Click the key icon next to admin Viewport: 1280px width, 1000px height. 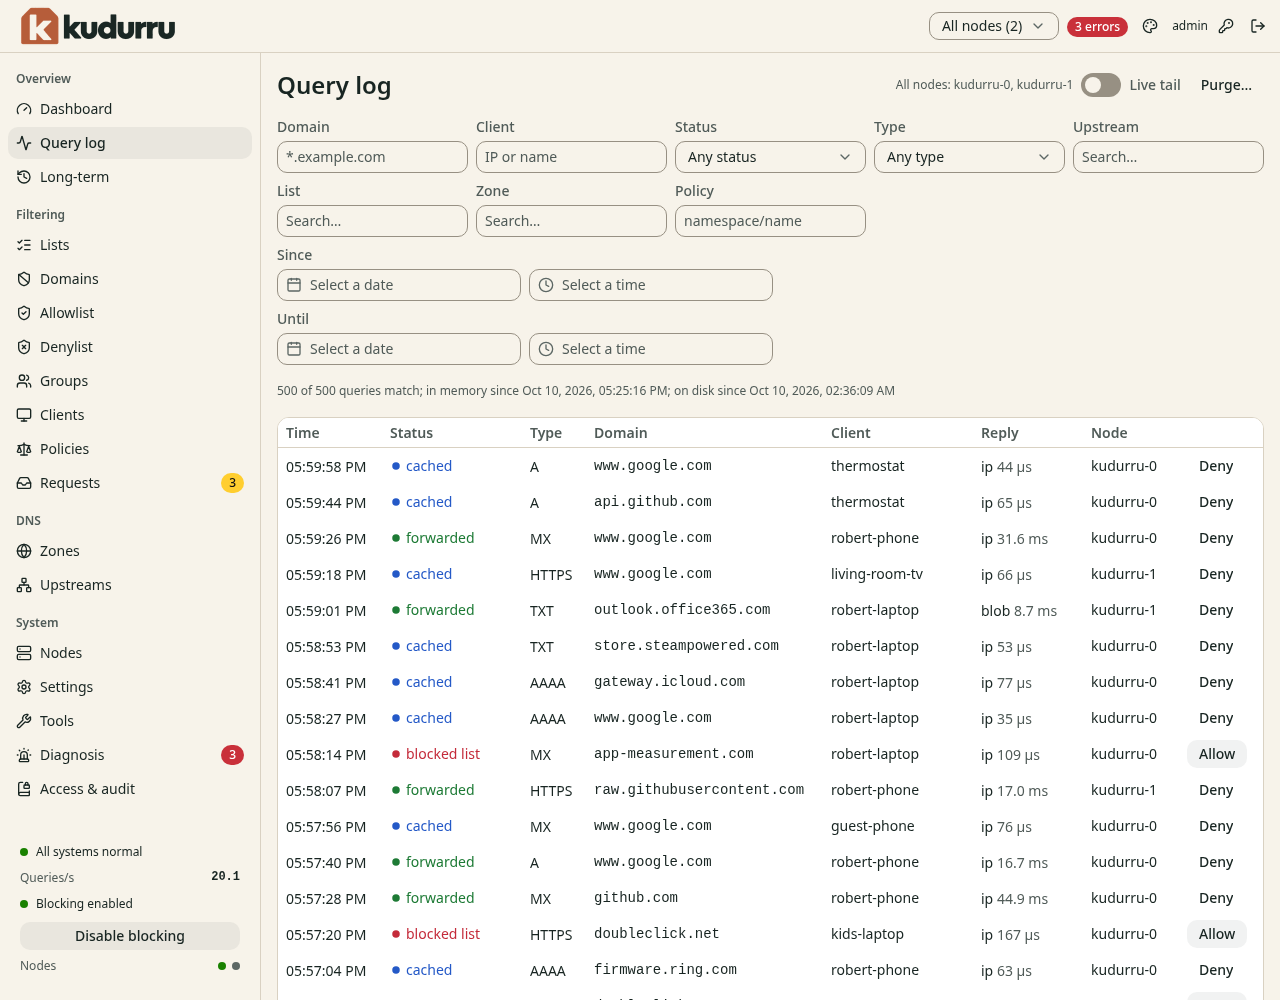coord(1226,26)
